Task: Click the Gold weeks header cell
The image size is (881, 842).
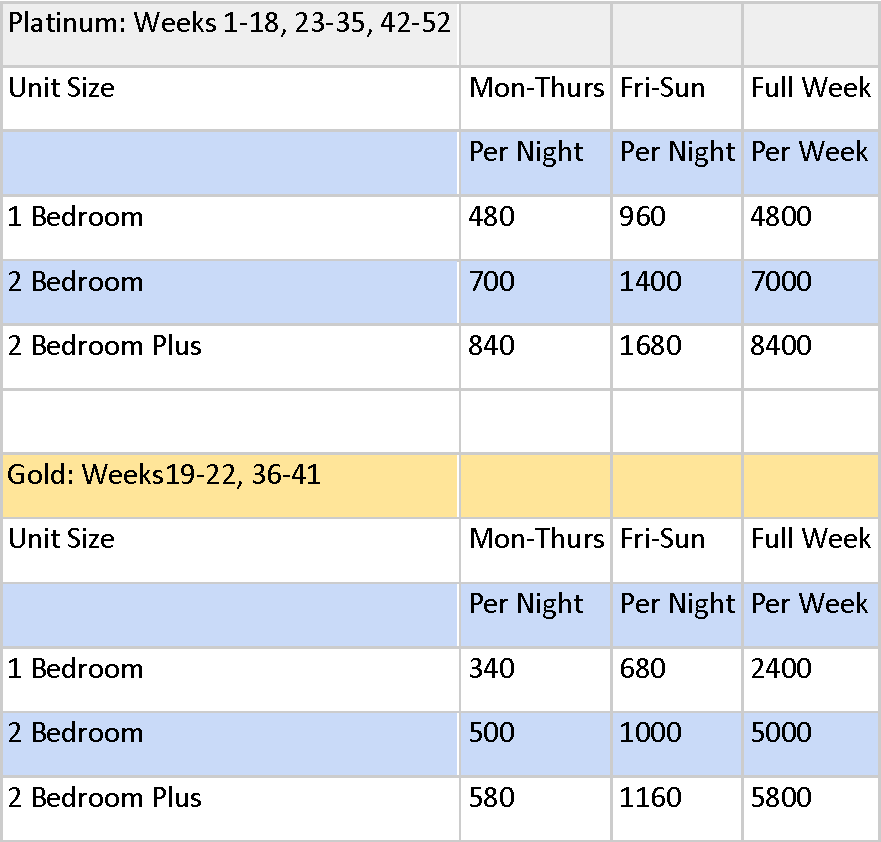Action: point(230,486)
